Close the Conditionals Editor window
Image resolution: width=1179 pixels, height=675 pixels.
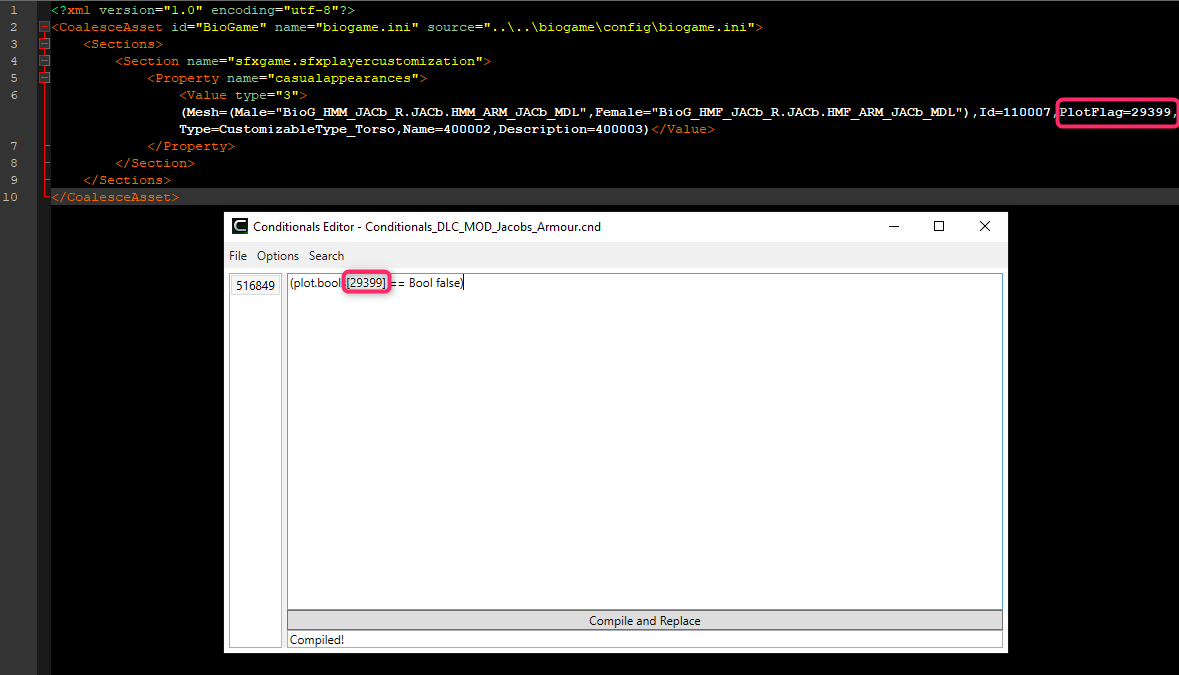(985, 226)
